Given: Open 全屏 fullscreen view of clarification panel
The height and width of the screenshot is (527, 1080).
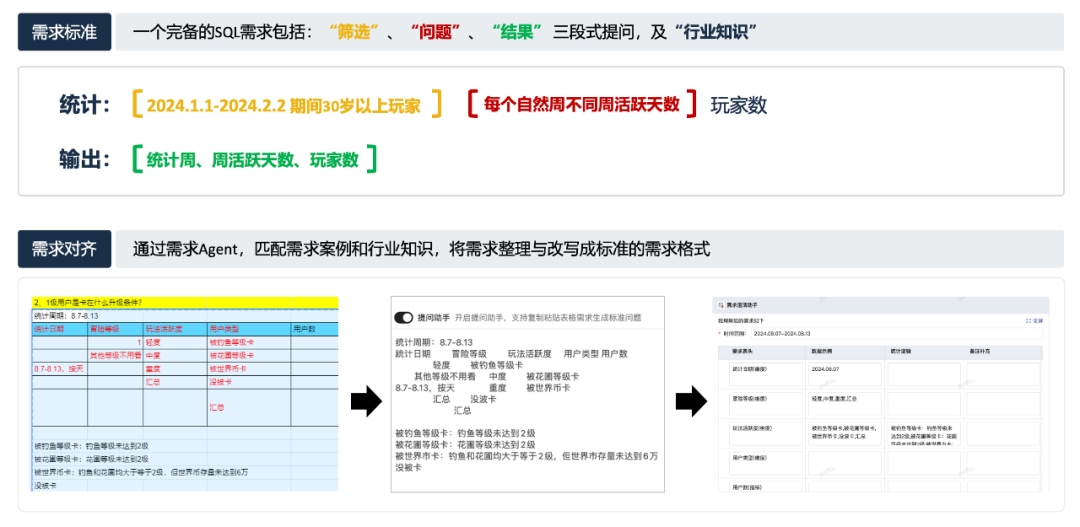Looking at the screenshot, I should tap(1035, 321).
